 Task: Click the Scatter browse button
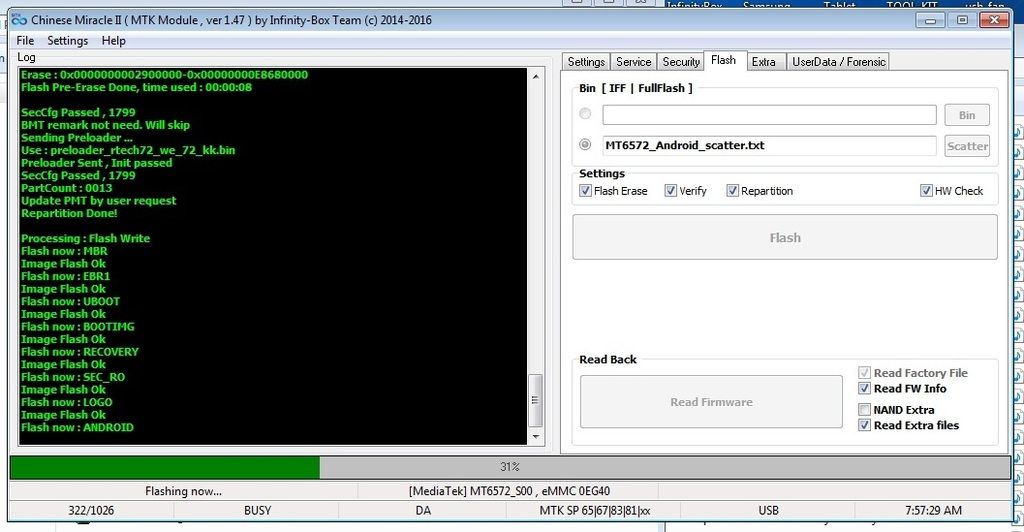tap(967, 146)
